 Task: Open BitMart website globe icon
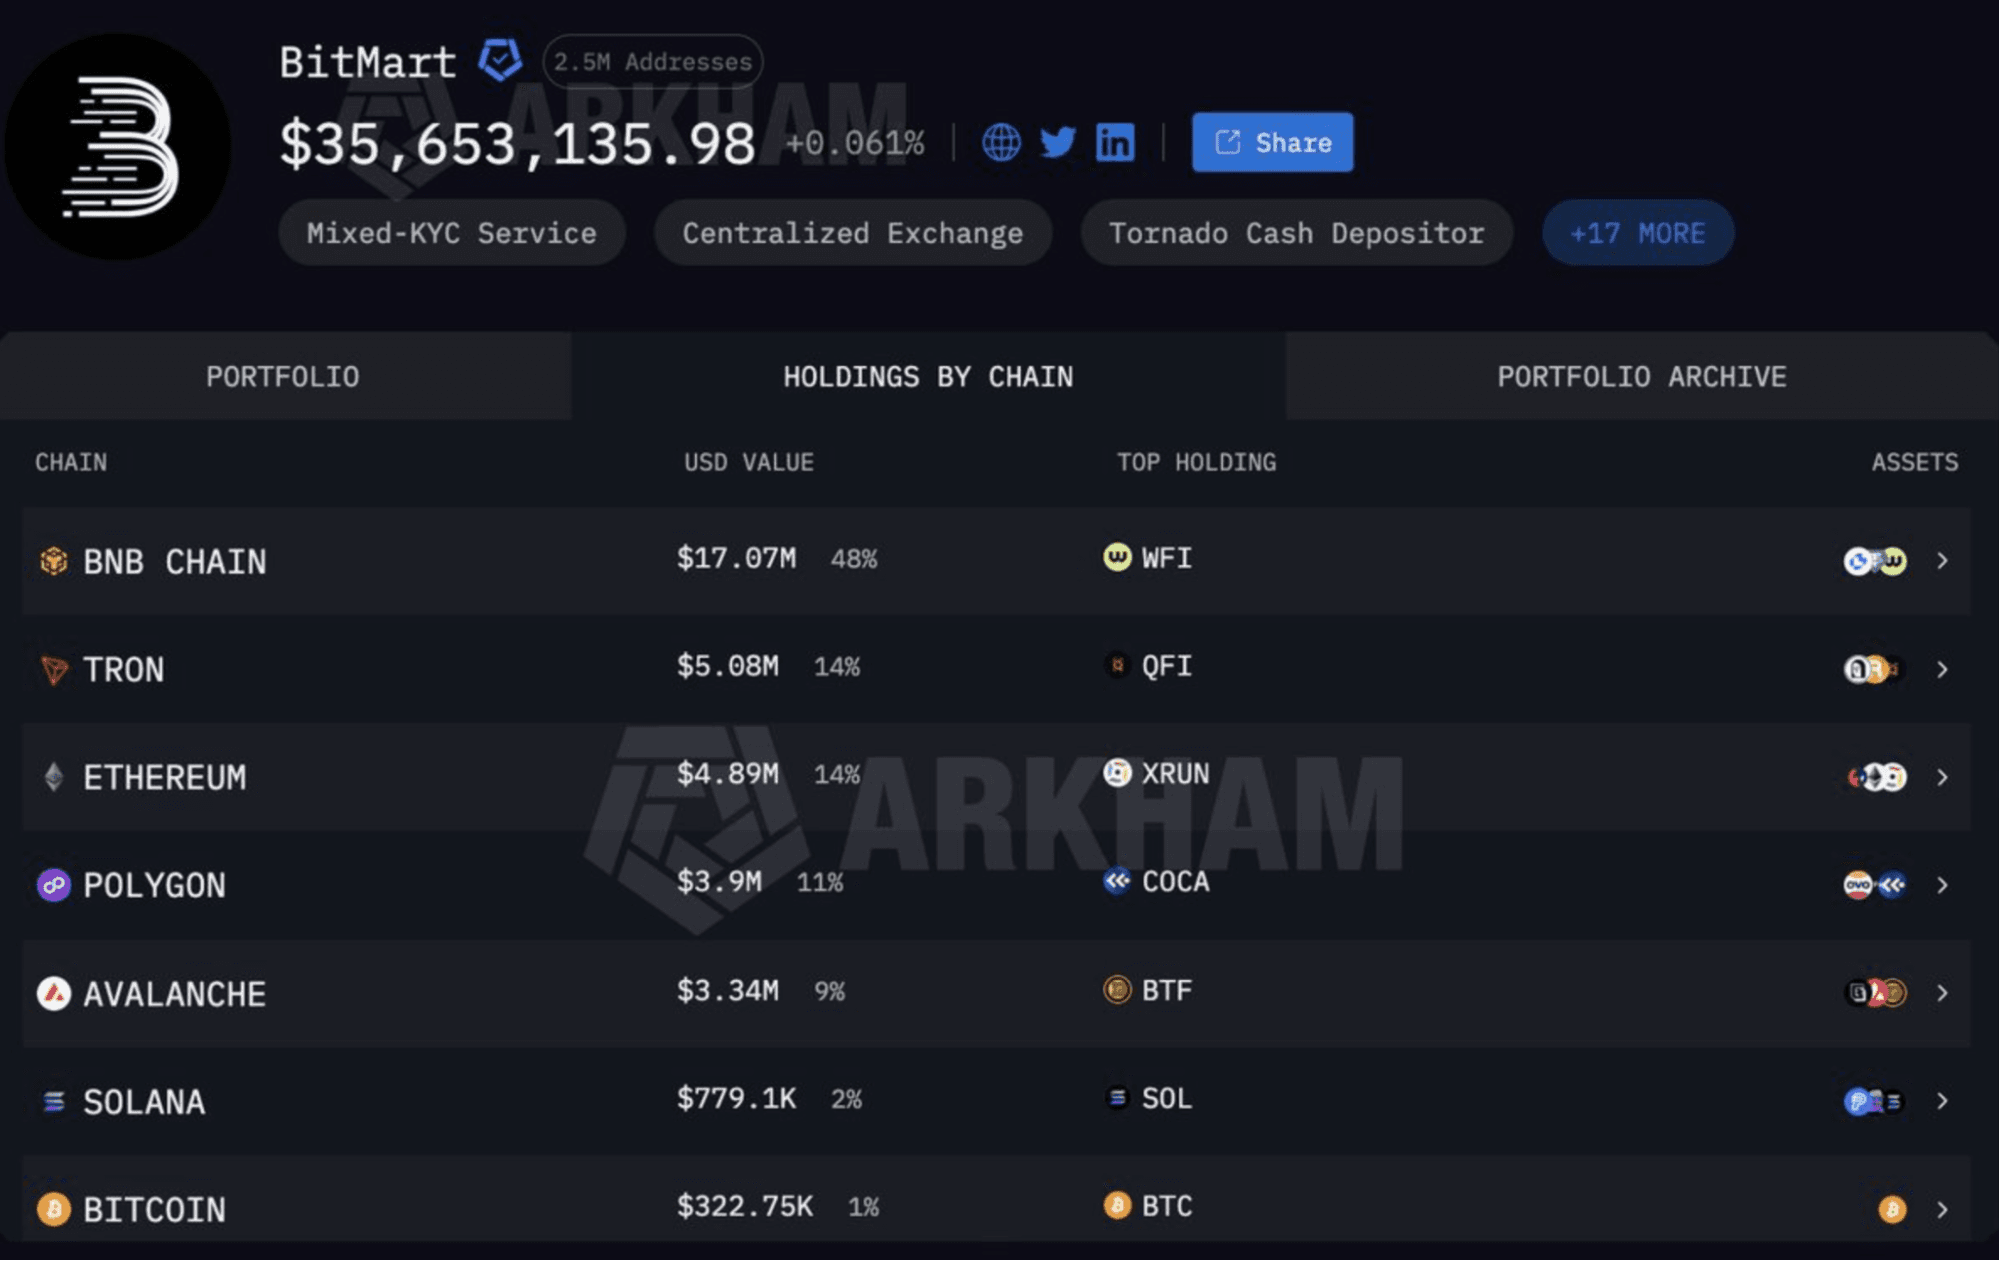click(1001, 142)
